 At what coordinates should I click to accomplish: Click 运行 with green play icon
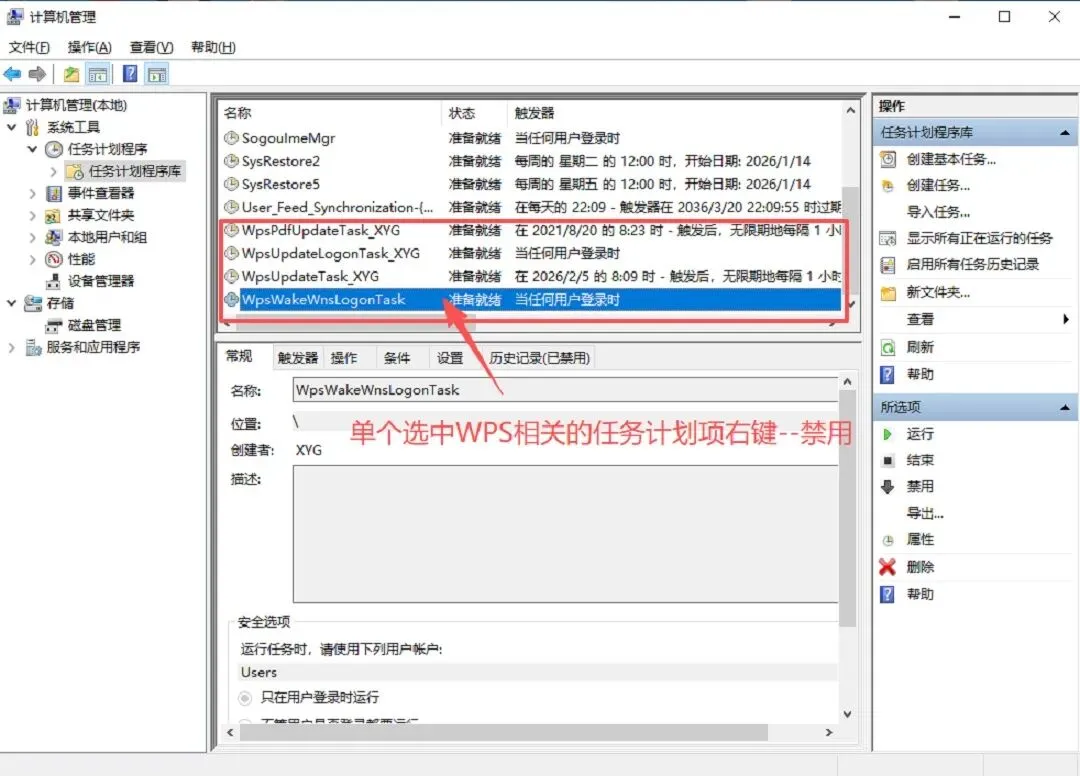point(920,434)
